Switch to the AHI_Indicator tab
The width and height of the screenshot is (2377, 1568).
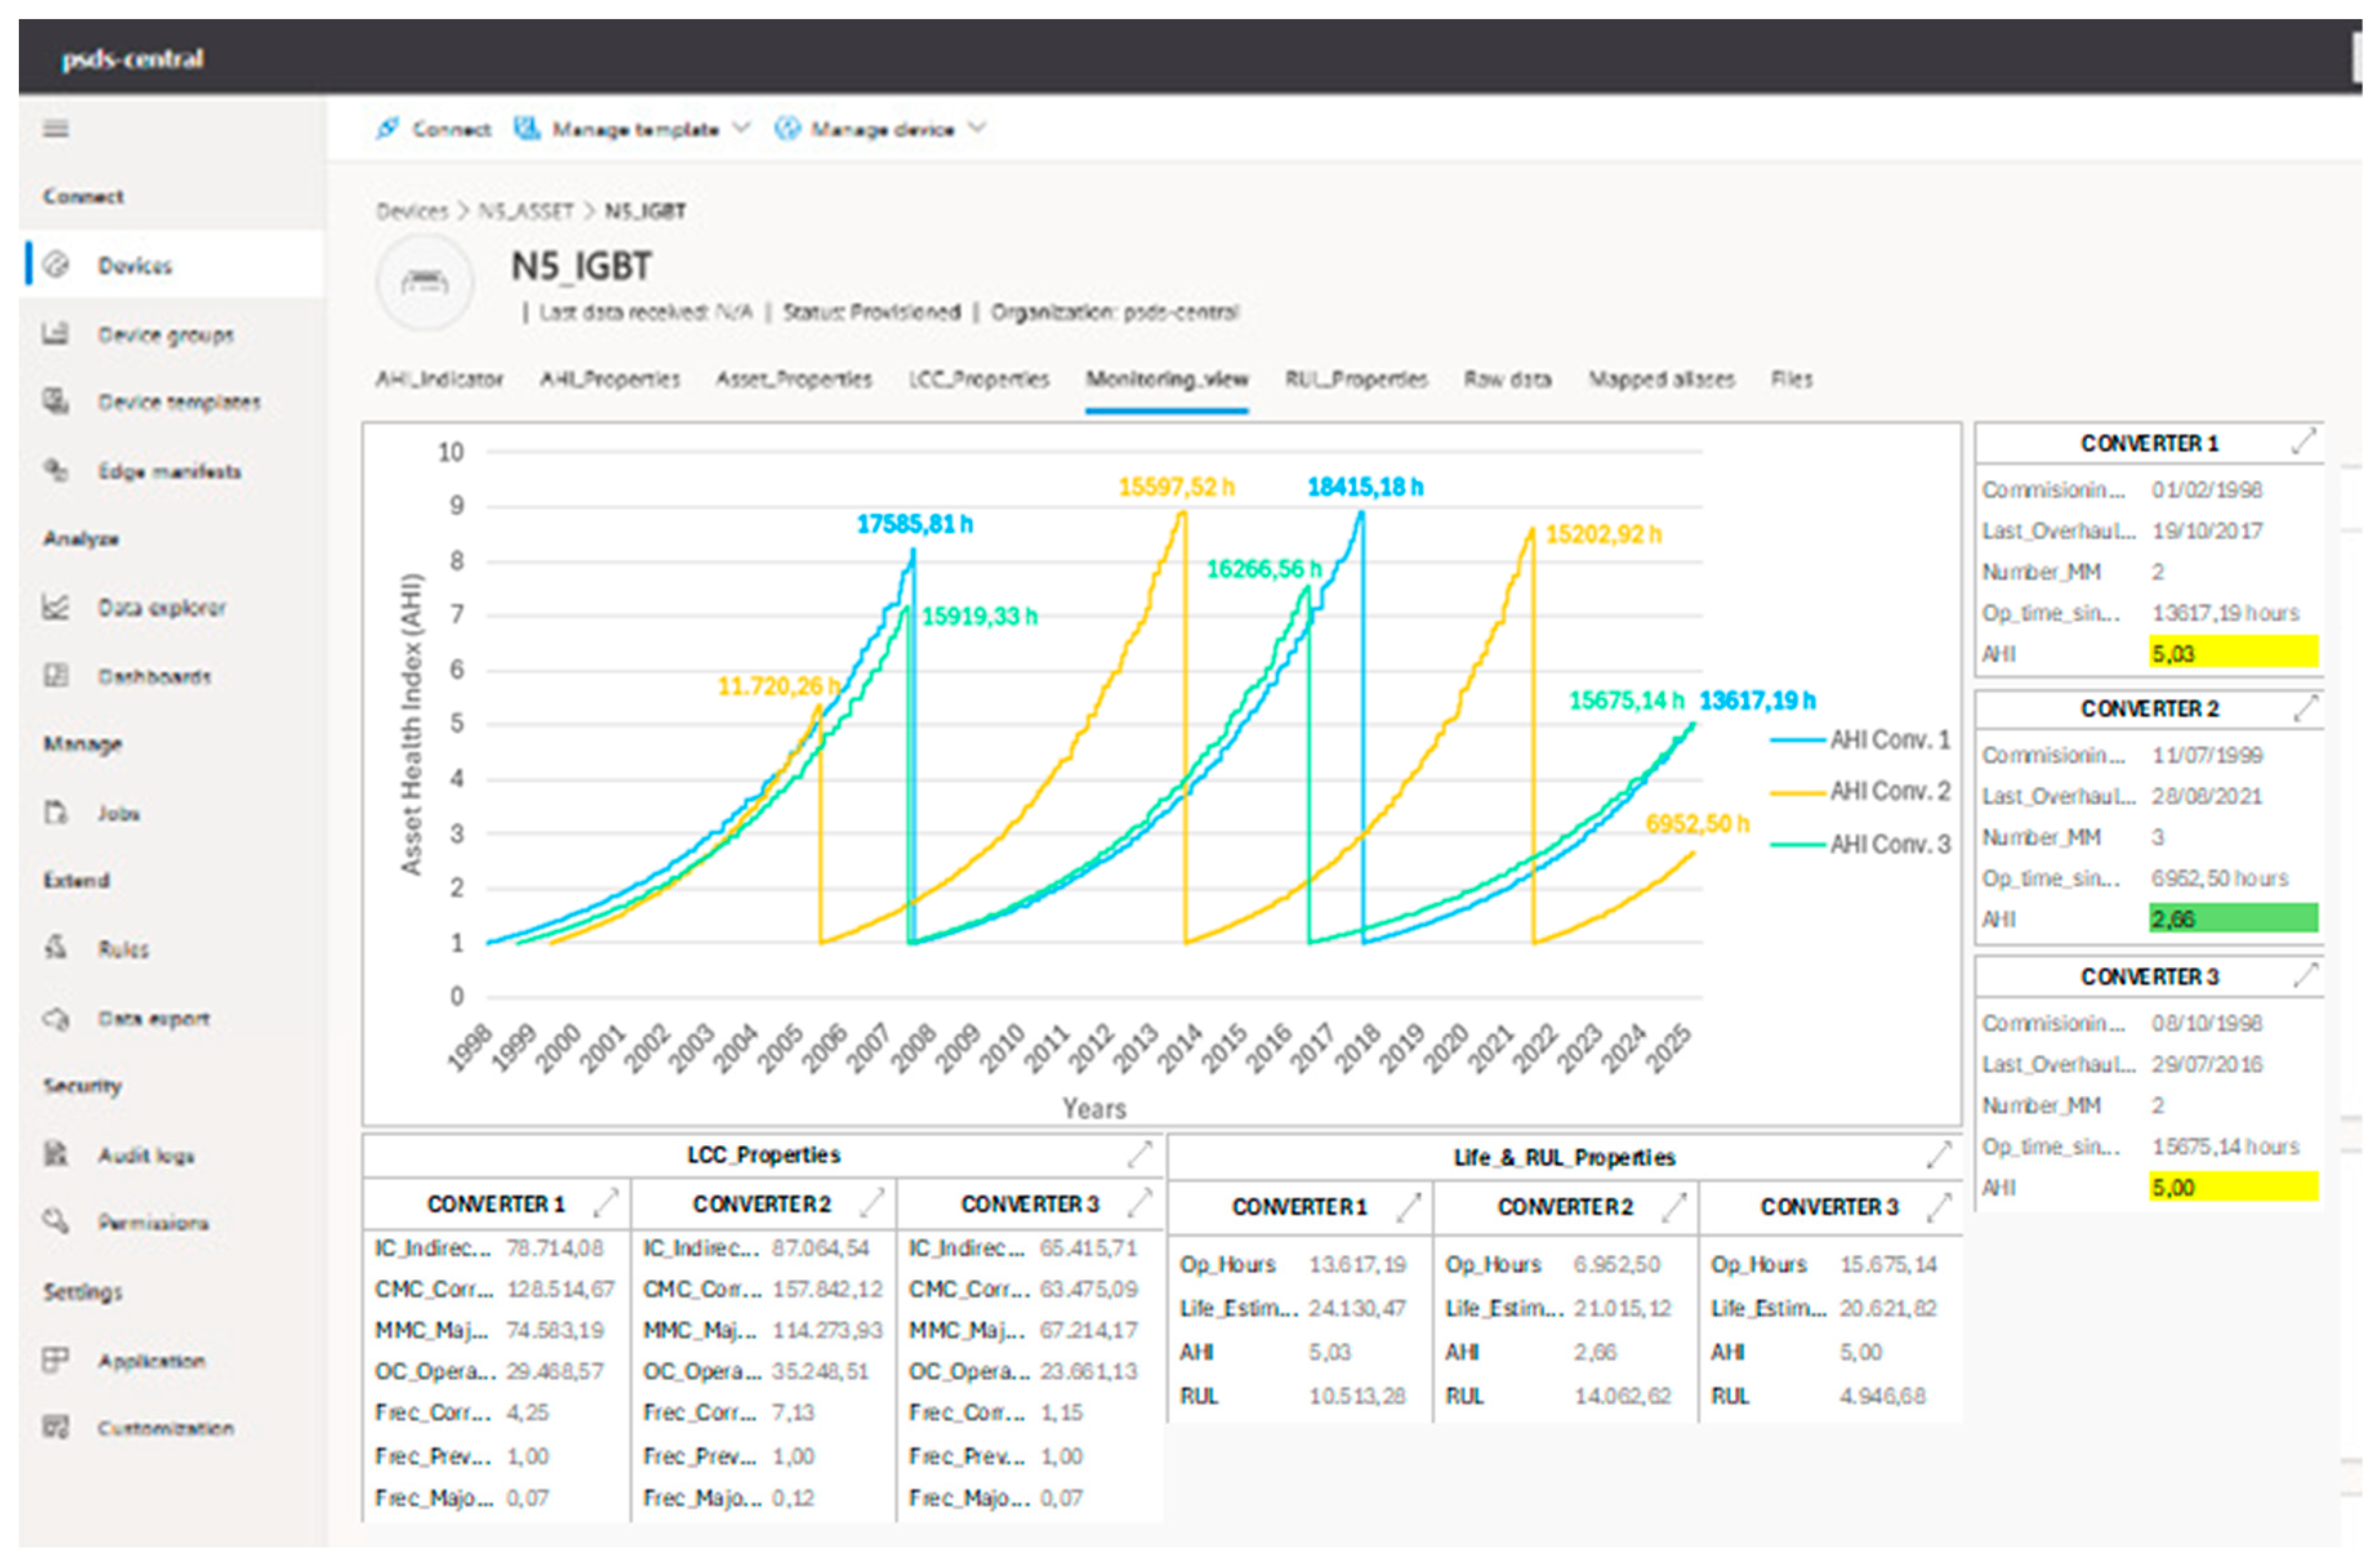(x=439, y=380)
